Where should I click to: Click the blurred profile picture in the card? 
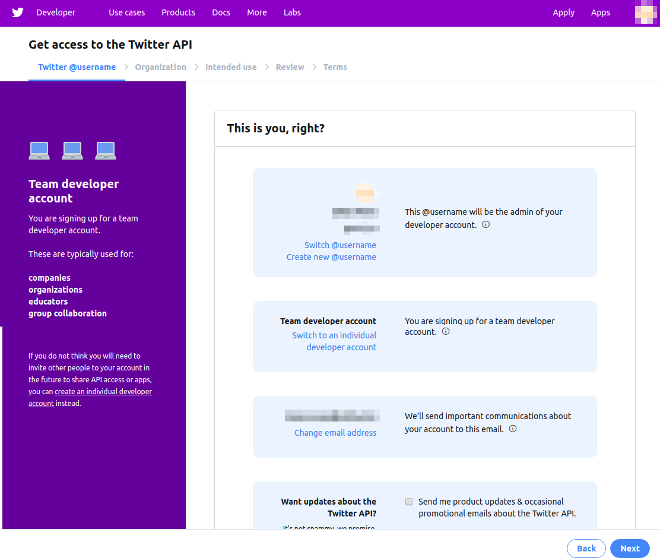[365, 192]
